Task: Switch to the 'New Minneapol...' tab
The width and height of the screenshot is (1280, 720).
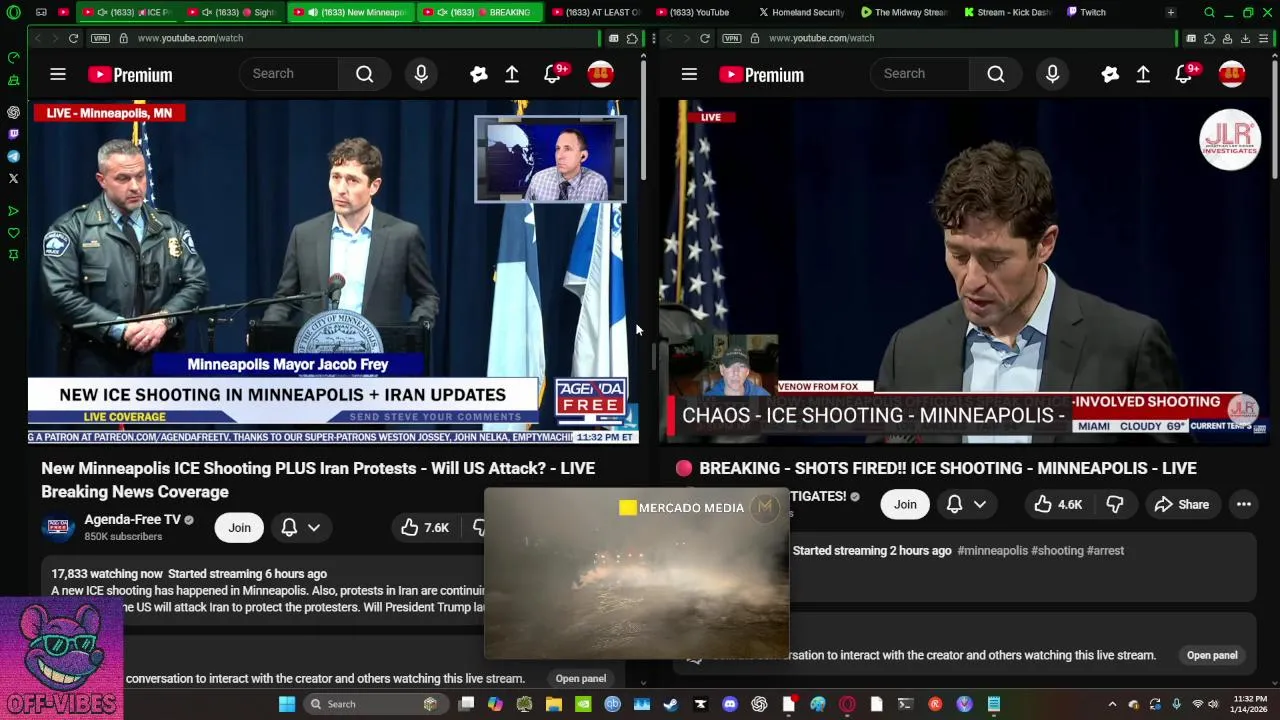Action: coord(350,12)
